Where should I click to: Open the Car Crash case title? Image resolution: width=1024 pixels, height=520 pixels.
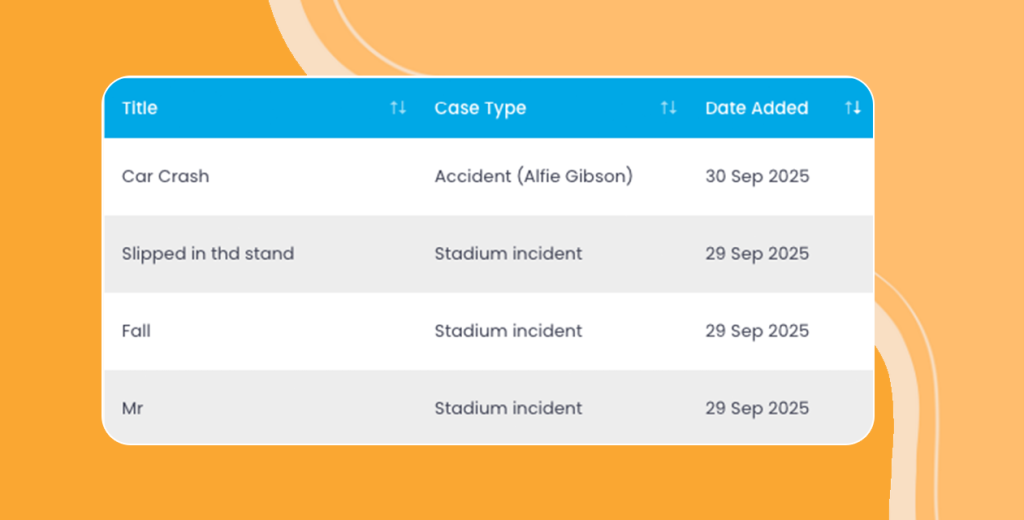pyautogui.click(x=165, y=176)
